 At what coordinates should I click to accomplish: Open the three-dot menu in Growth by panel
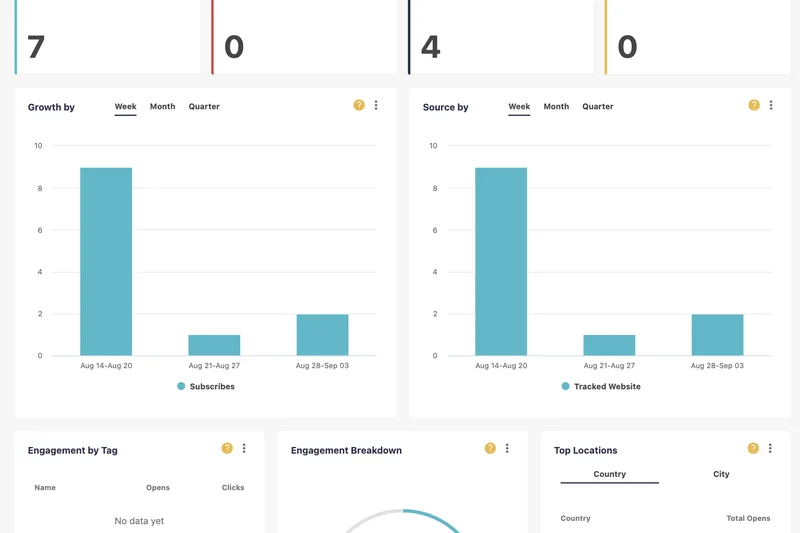[x=376, y=105]
